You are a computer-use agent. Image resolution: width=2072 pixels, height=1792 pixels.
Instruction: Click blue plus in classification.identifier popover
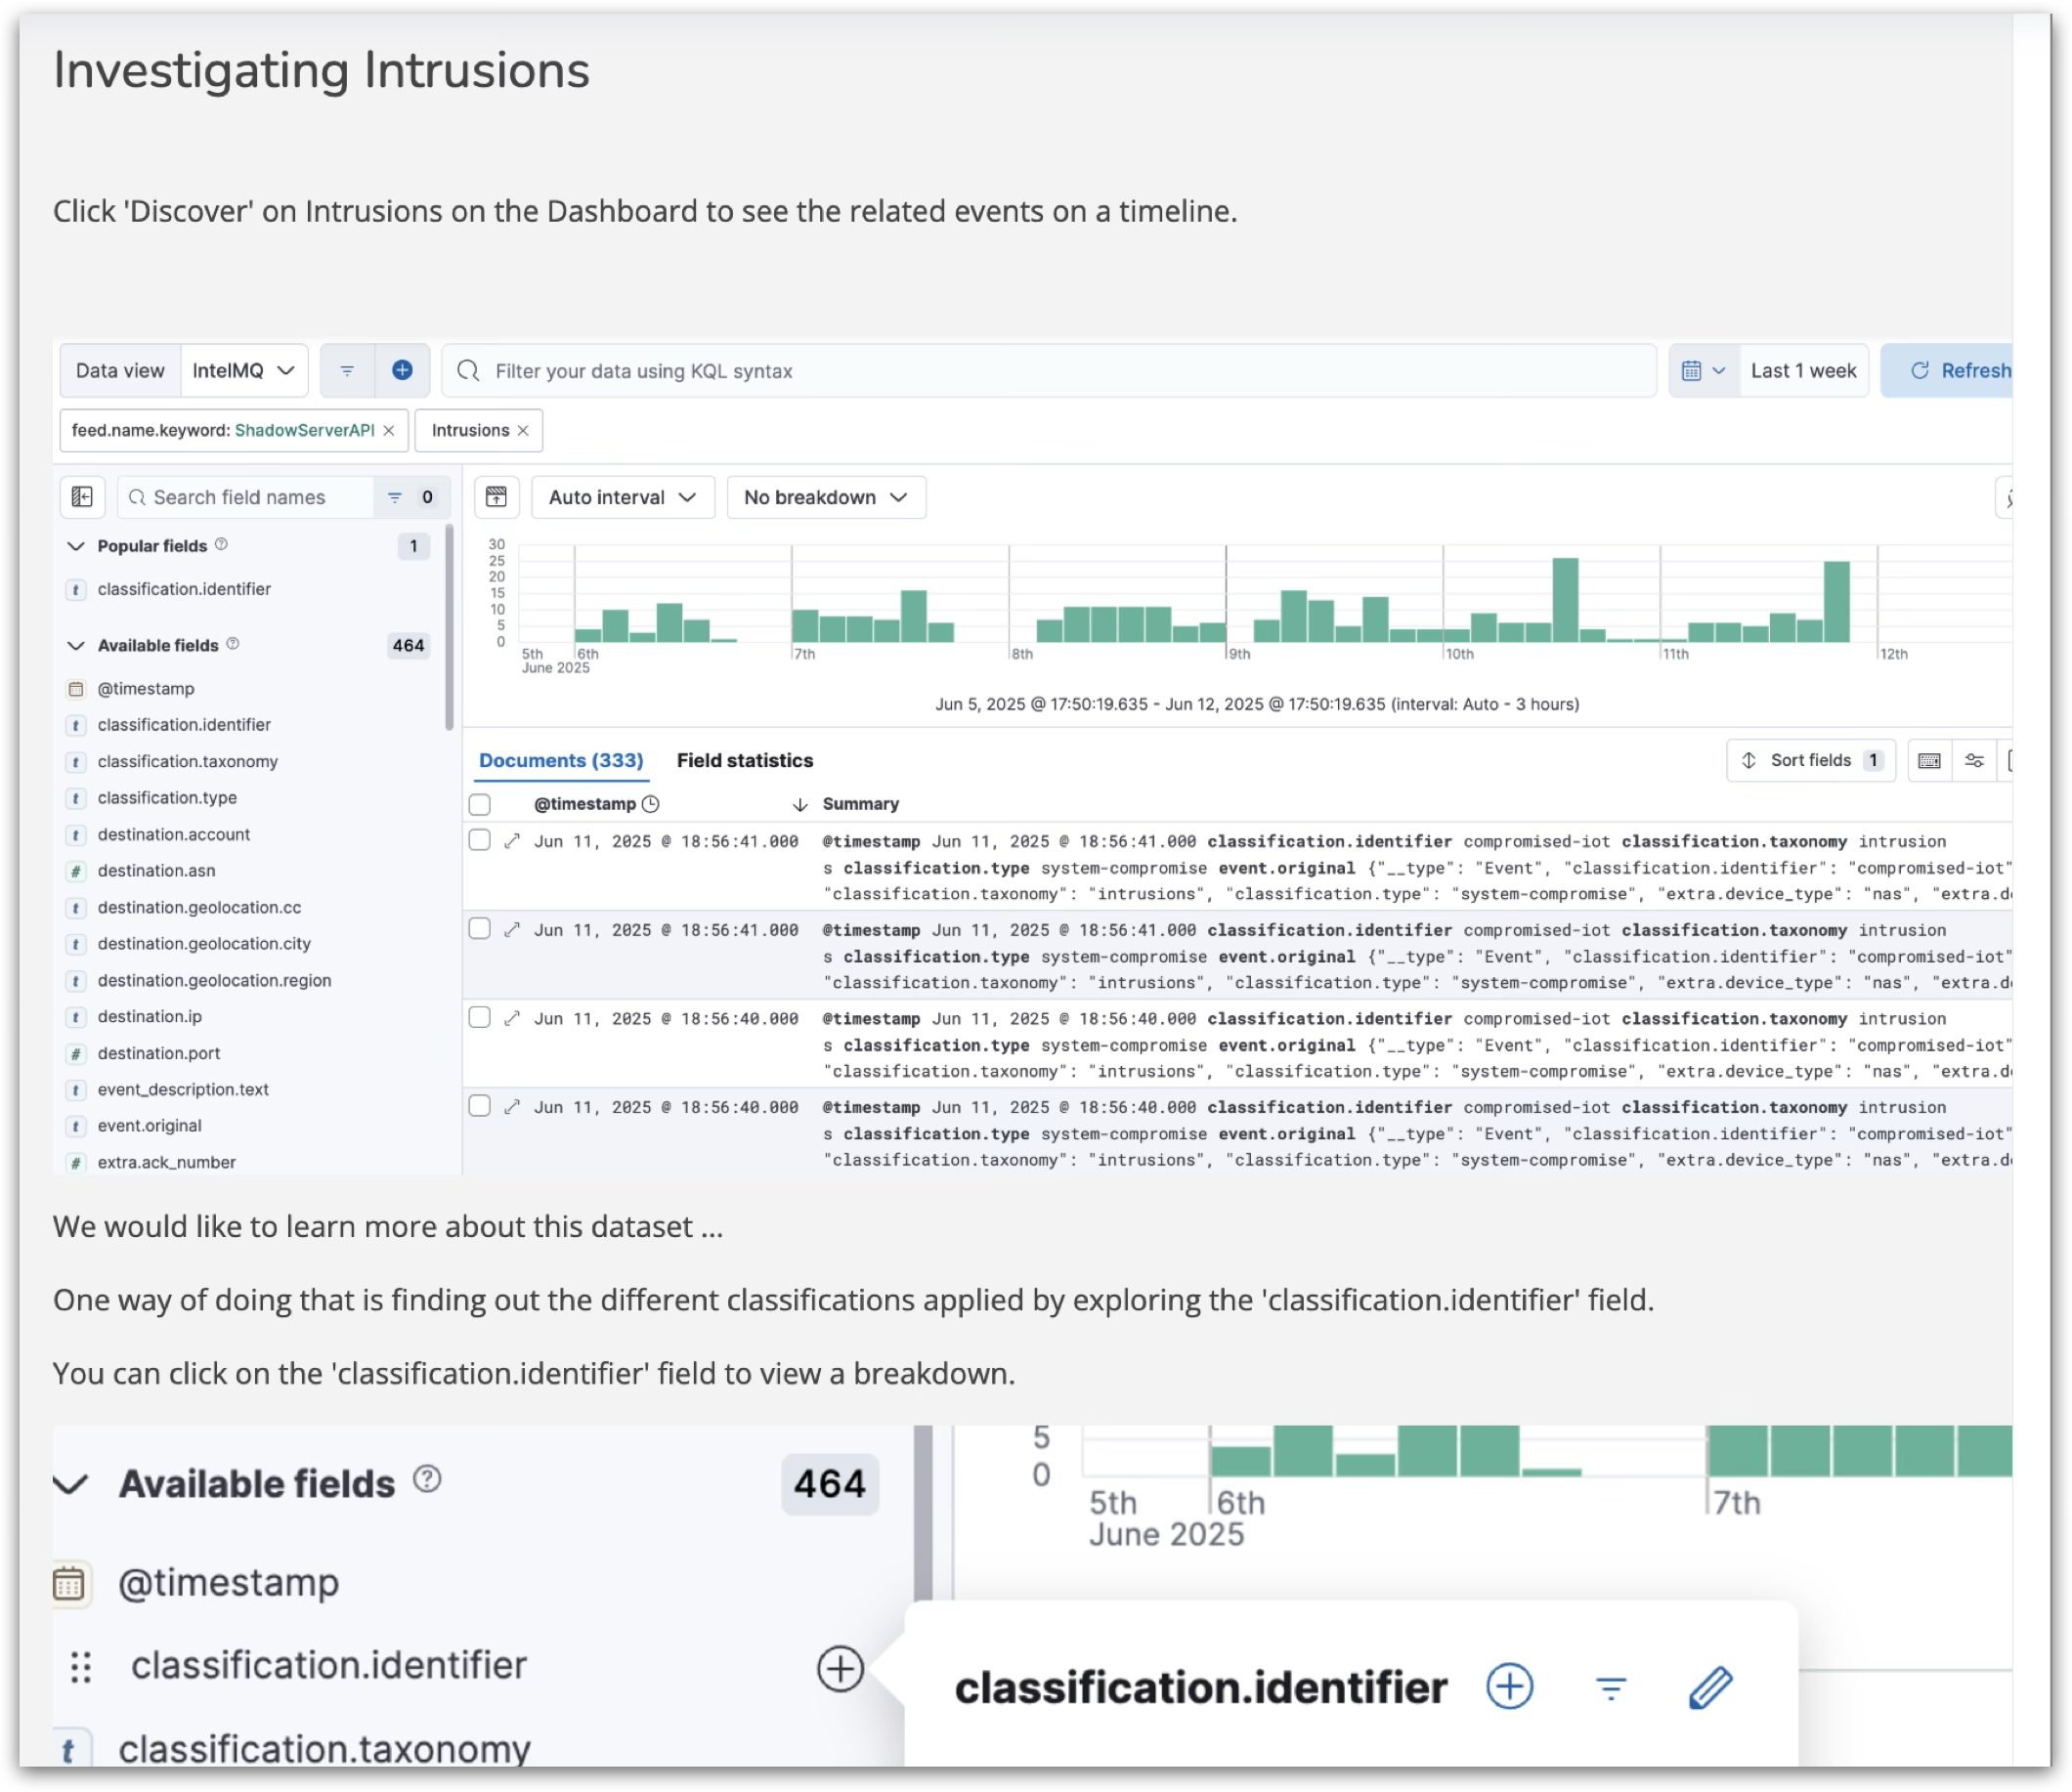coord(1510,1687)
